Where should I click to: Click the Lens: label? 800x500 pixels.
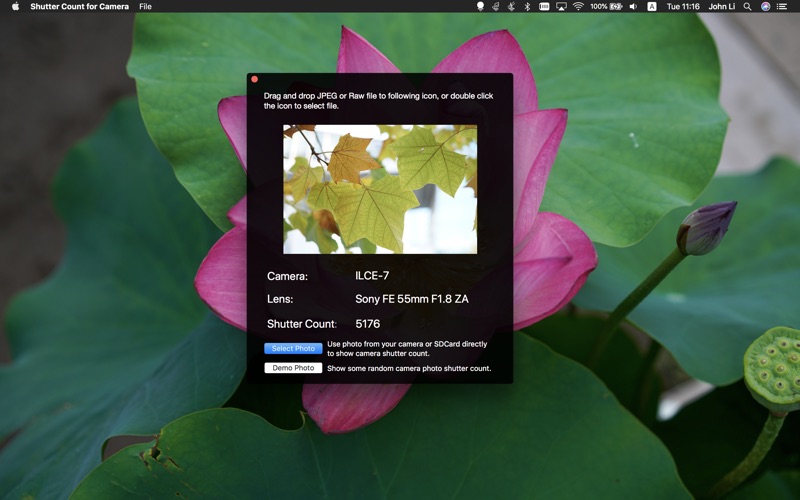click(x=280, y=299)
